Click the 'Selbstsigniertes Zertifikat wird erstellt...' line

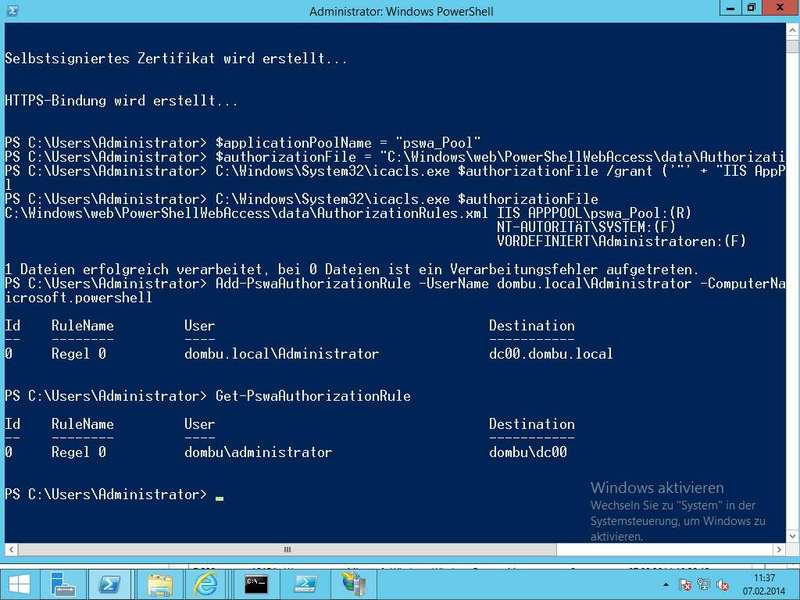tap(176, 58)
